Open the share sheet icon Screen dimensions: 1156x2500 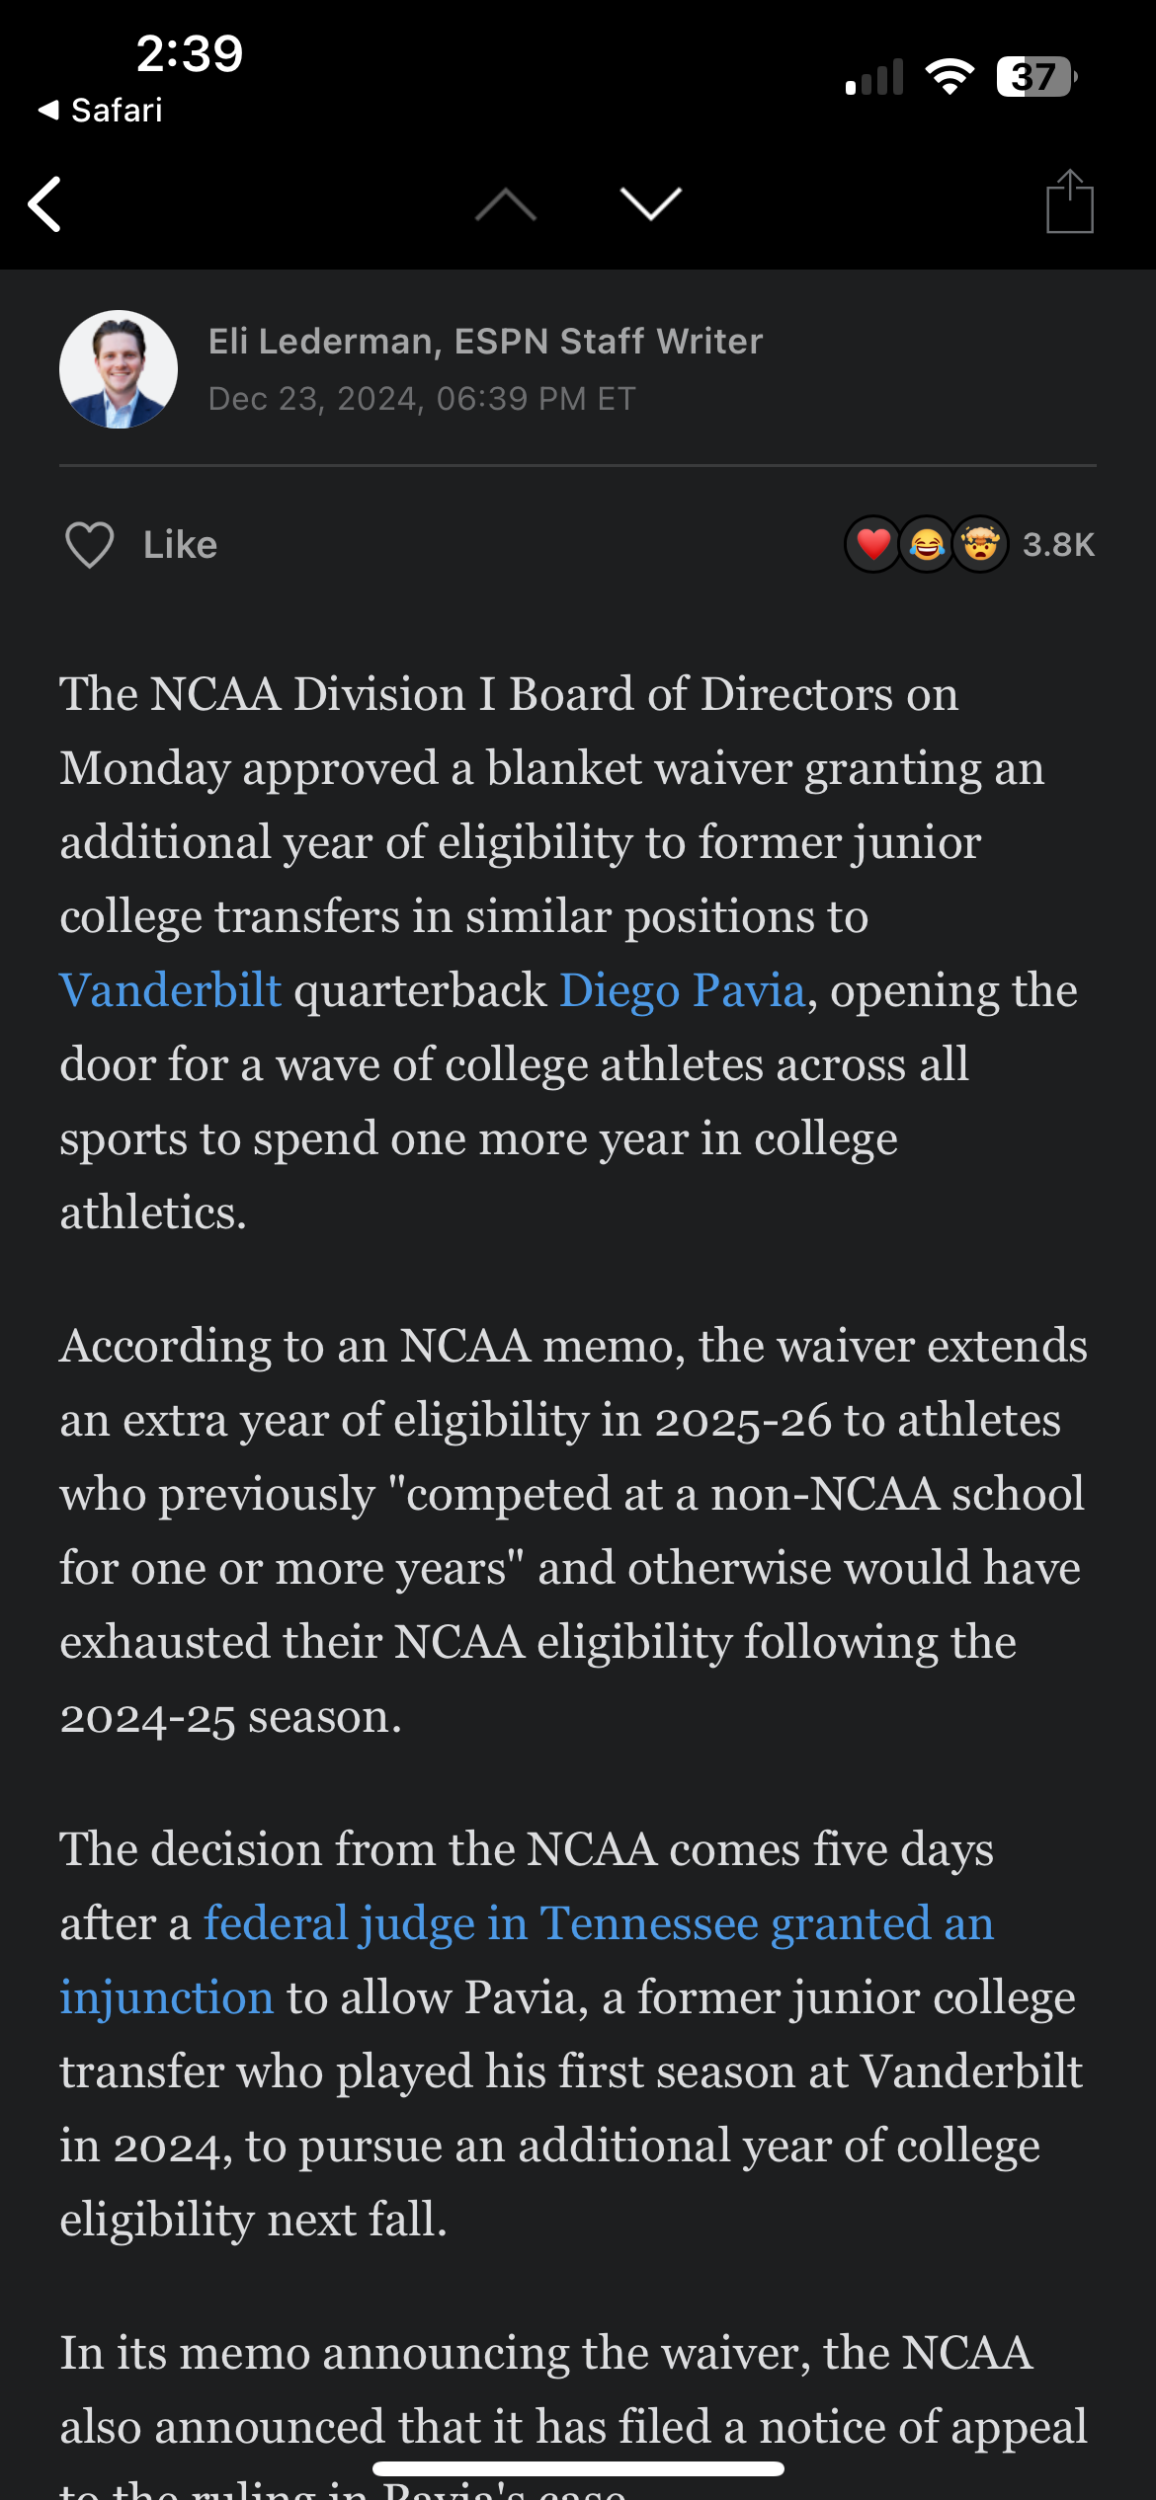[1070, 201]
